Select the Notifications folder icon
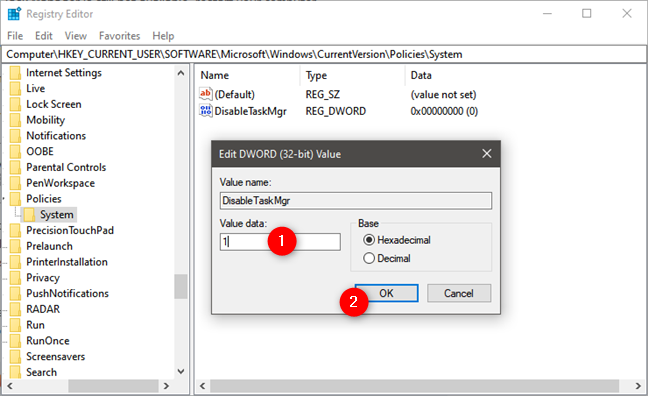Image resolution: width=648 pixels, height=396 pixels. click(15, 136)
